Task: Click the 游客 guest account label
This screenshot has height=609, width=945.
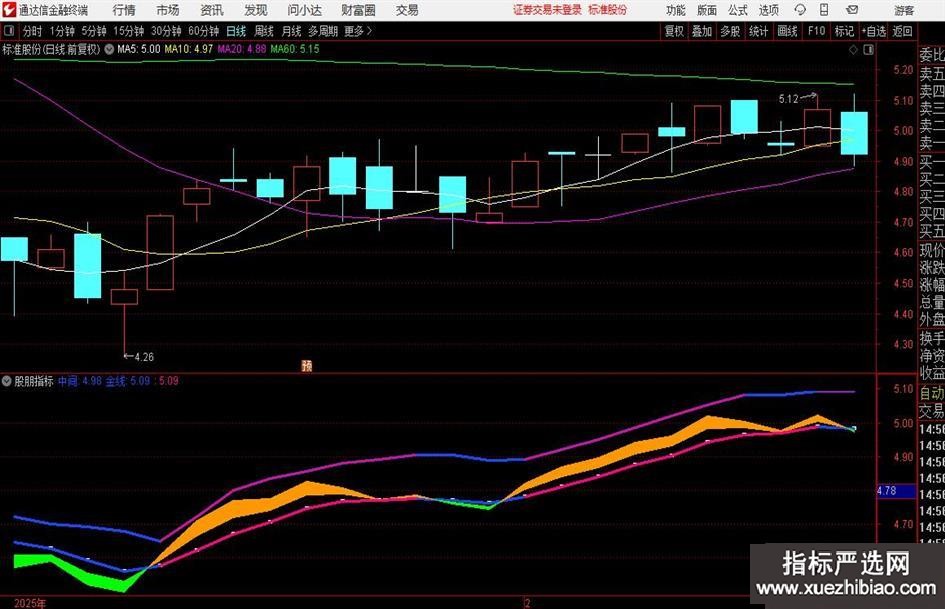Action: tap(904, 10)
